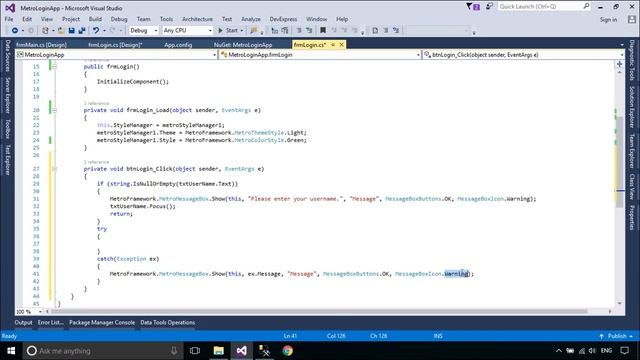Click the account avatar icon near Sign in
The width and height of the screenshot is (640, 360).
[x=632, y=19]
